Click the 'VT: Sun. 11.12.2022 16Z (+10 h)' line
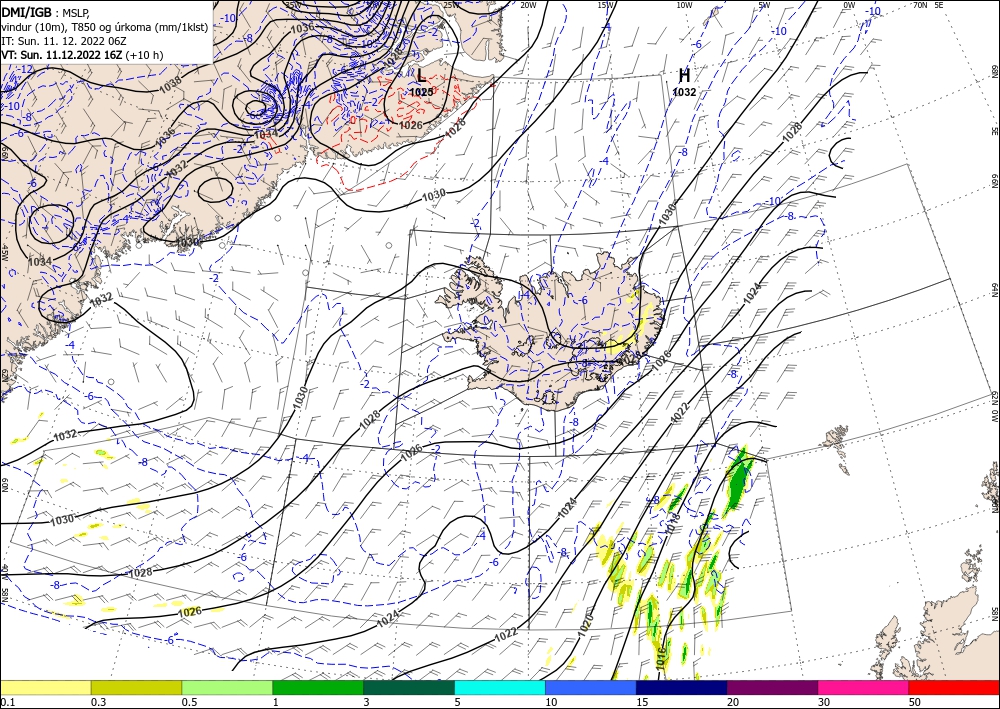 coord(82,55)
